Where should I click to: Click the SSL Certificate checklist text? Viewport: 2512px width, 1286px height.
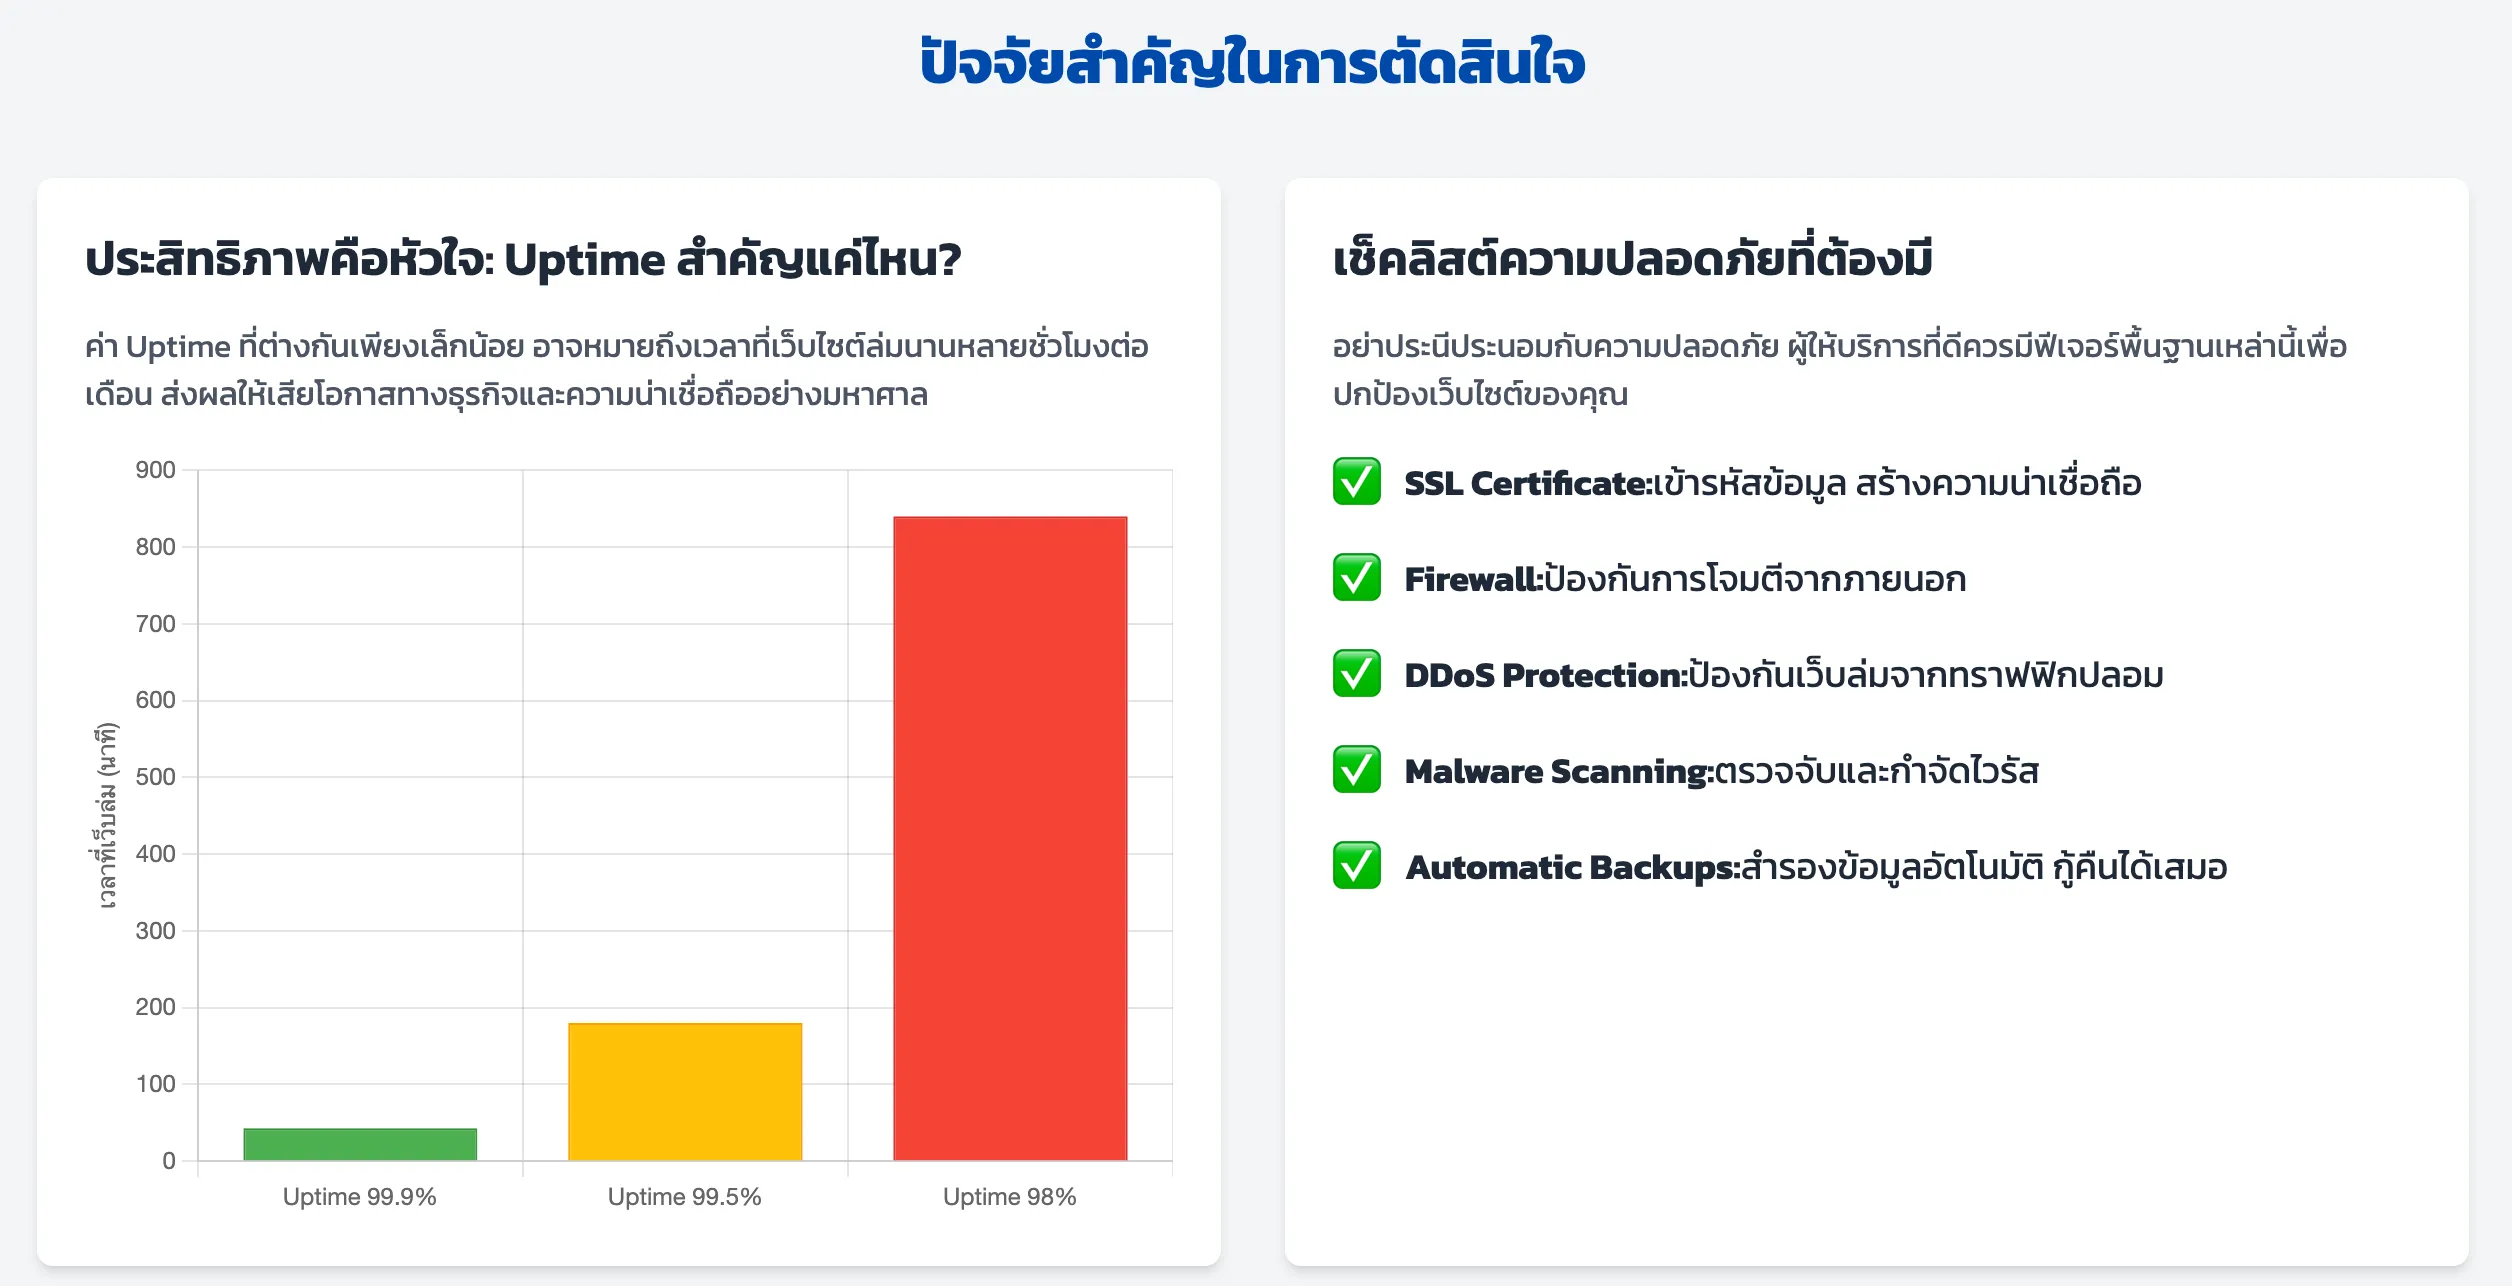1772,484
